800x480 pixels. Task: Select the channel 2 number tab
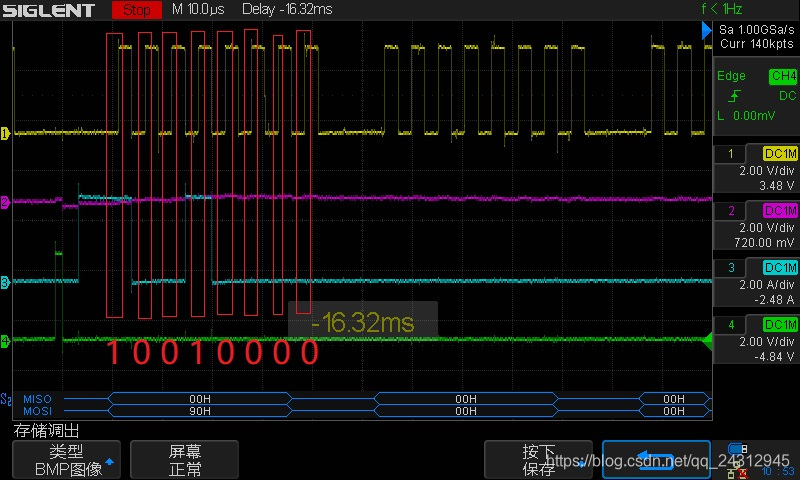pyautogui.click(x=731, y=211)
